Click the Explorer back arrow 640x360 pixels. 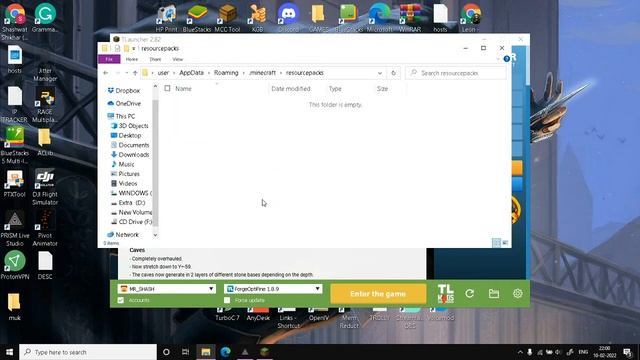pos(106,73)
